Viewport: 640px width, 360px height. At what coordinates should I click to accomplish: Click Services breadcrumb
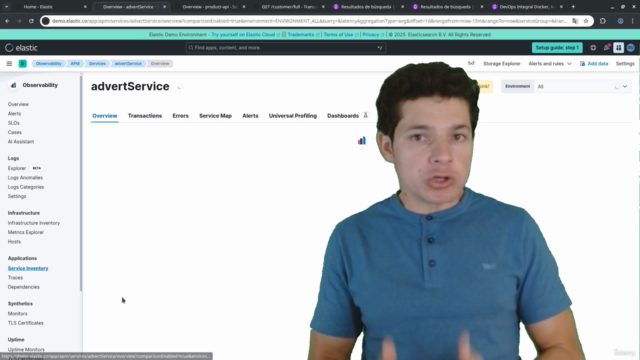pyautogui.click(x=97, y=64)
